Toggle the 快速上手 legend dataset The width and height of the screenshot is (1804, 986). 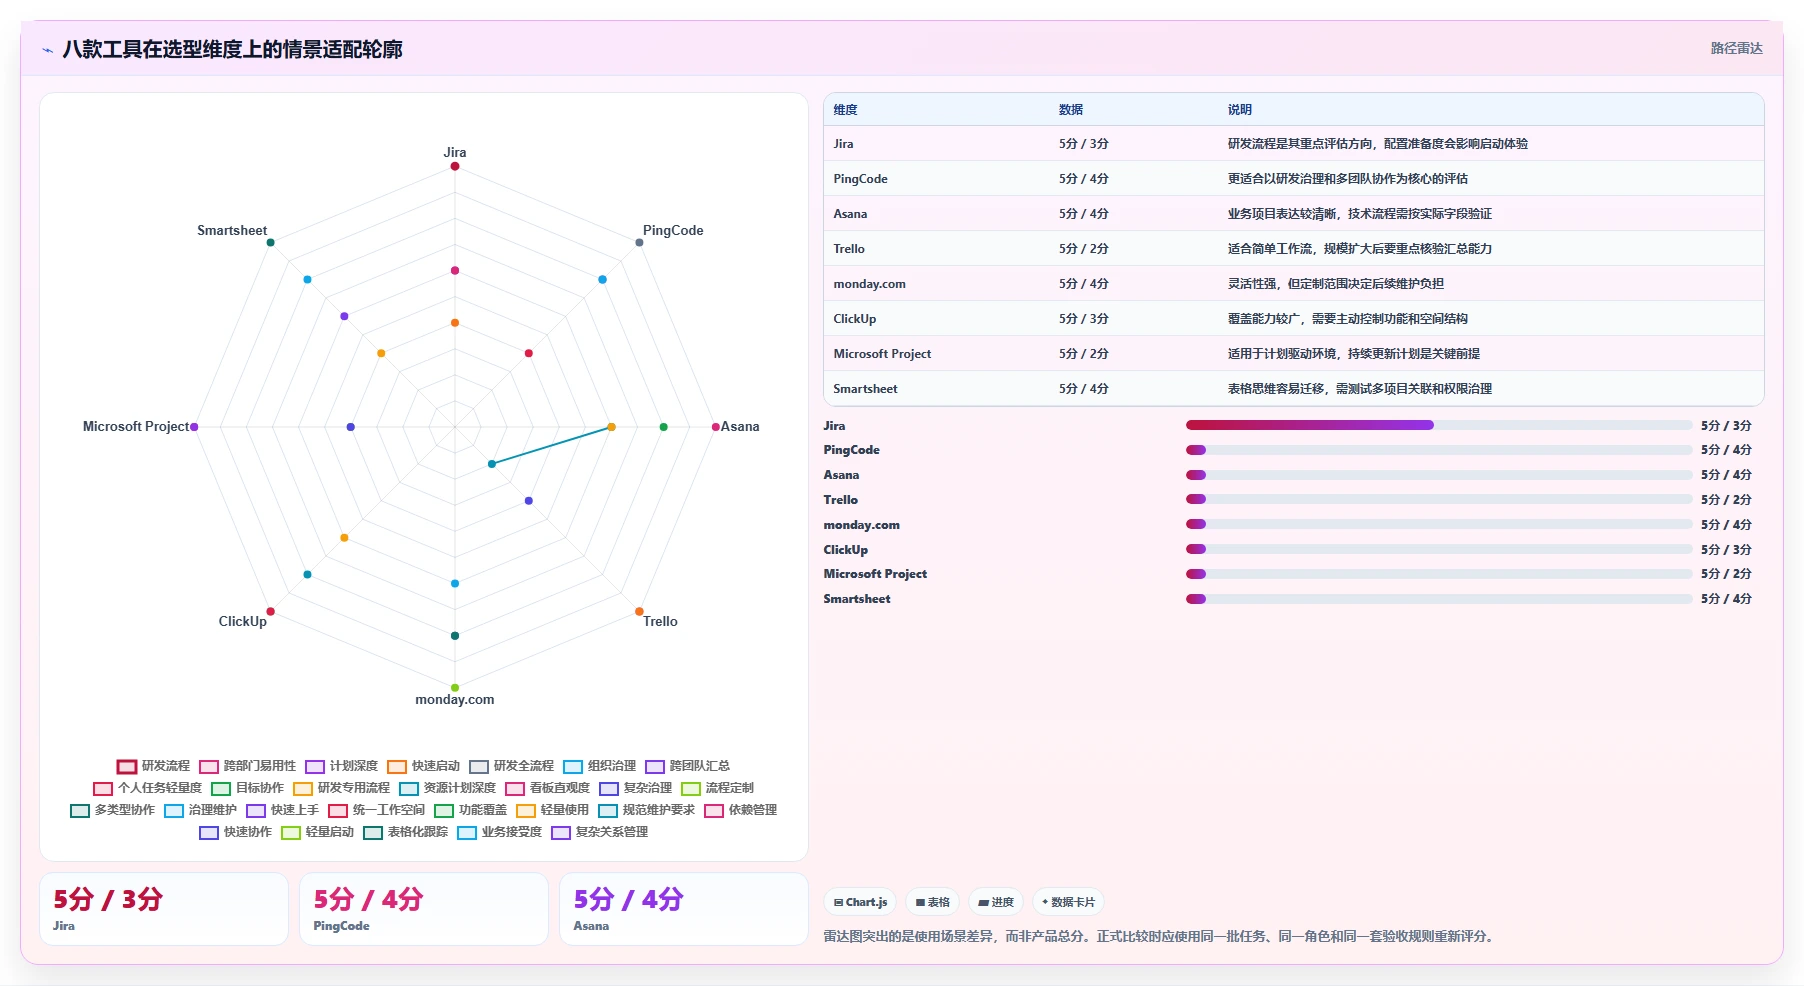coord(282,810)
